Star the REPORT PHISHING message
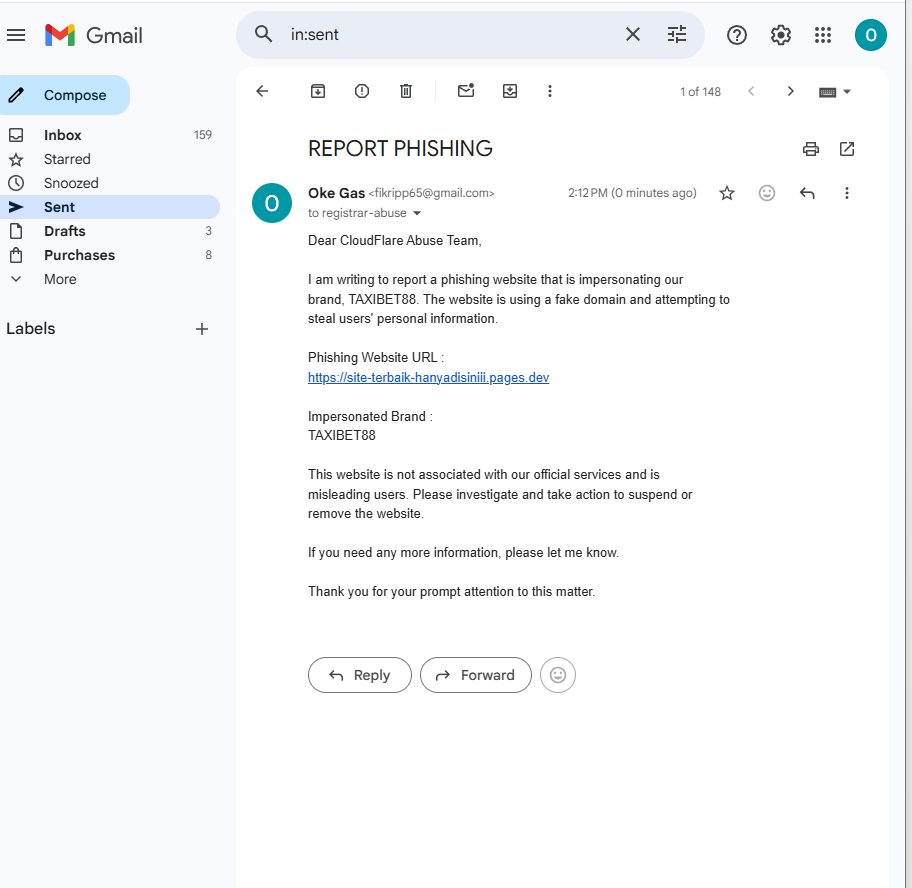912x888 pixels. 726,193
